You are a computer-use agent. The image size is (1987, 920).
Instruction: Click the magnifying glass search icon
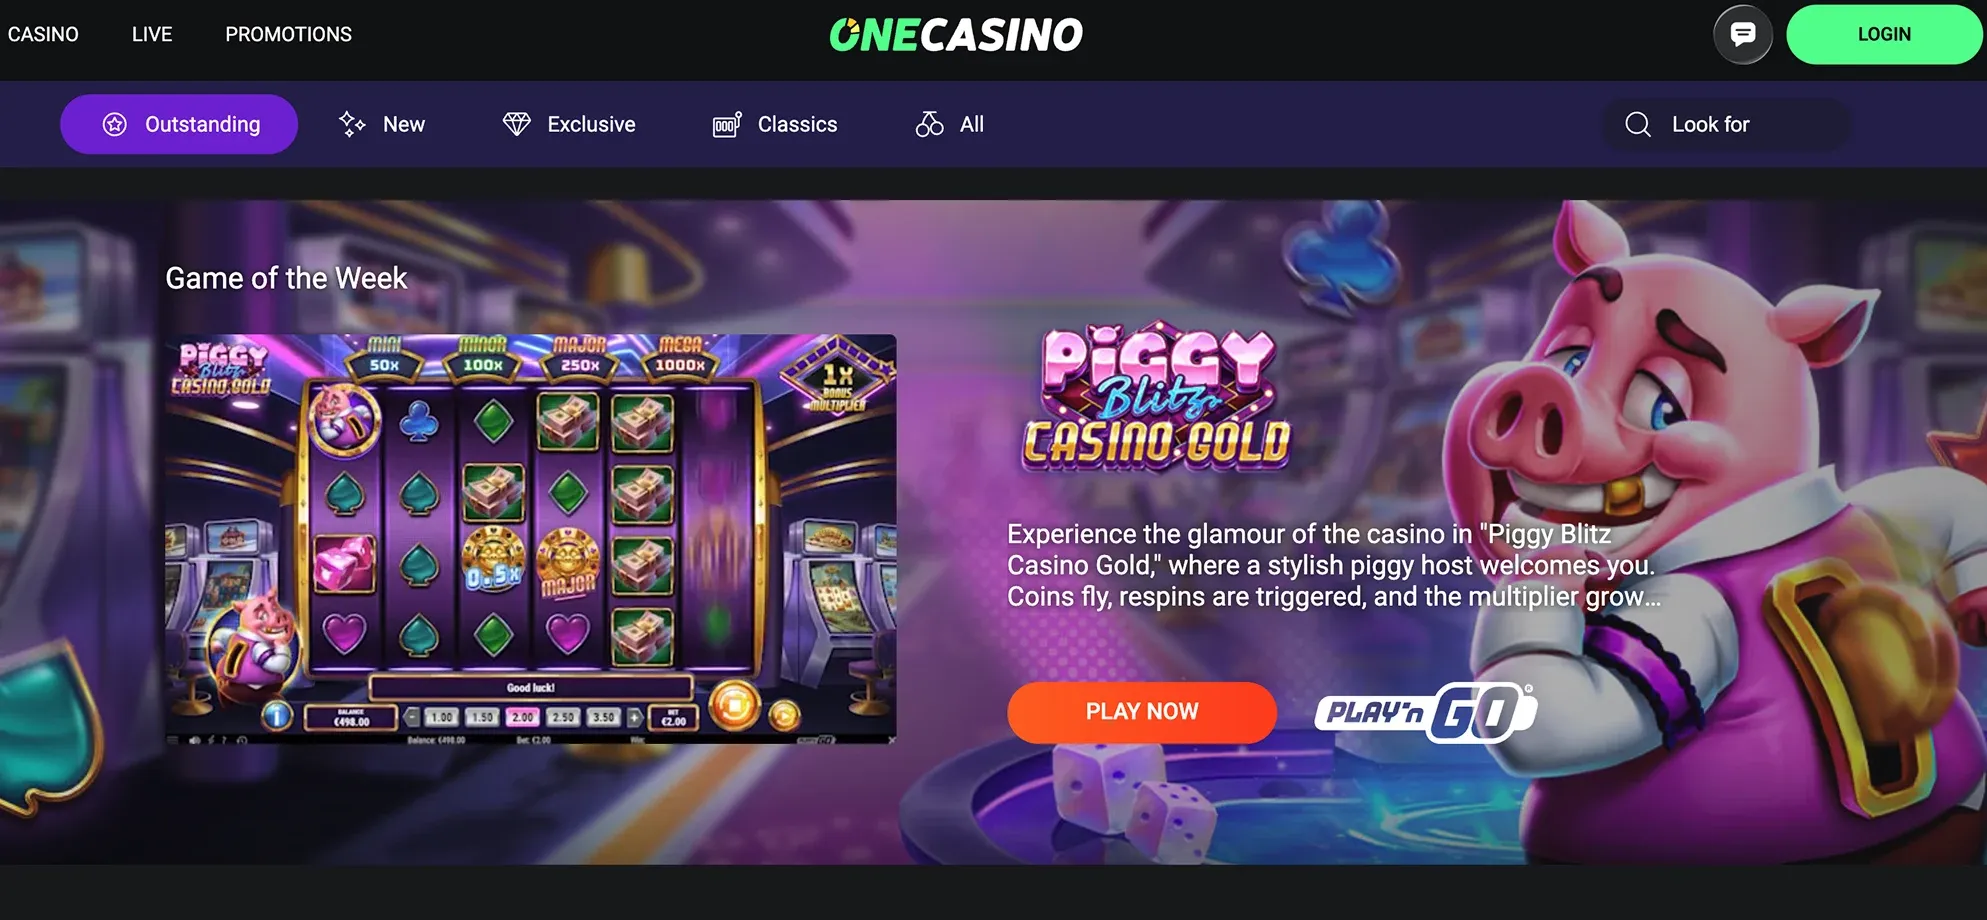coord(1638,124)
